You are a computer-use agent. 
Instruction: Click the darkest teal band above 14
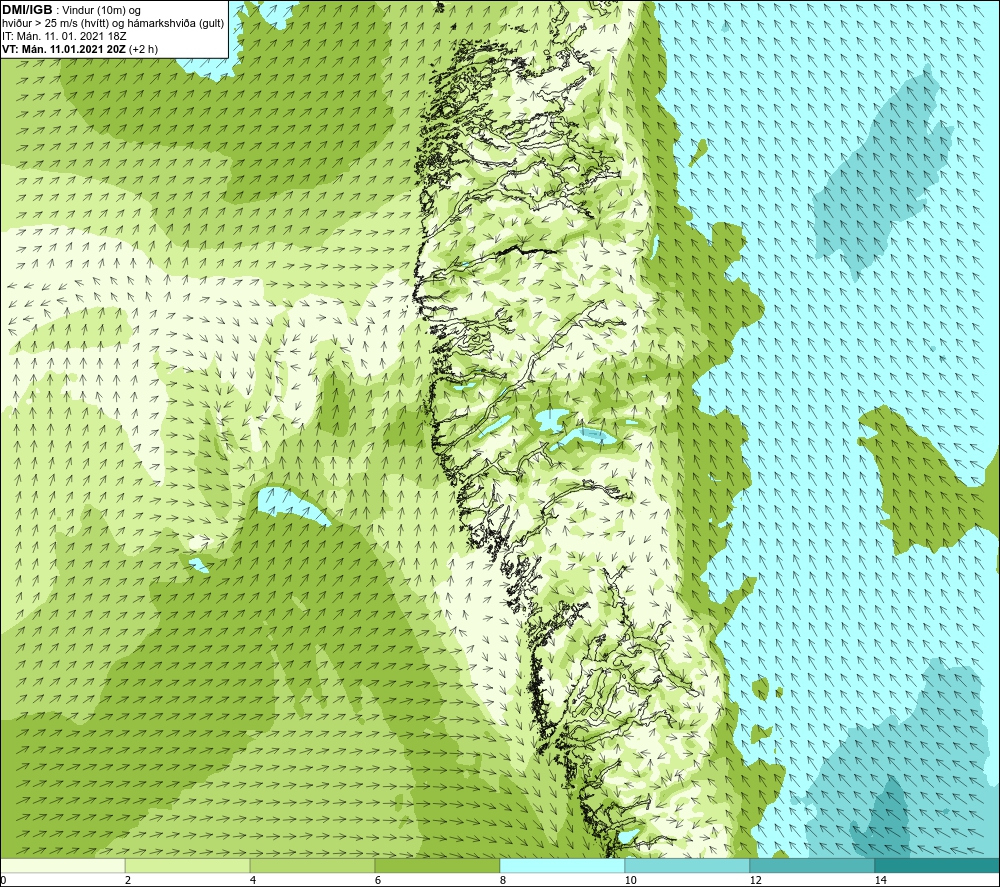[x=938, y=866]
